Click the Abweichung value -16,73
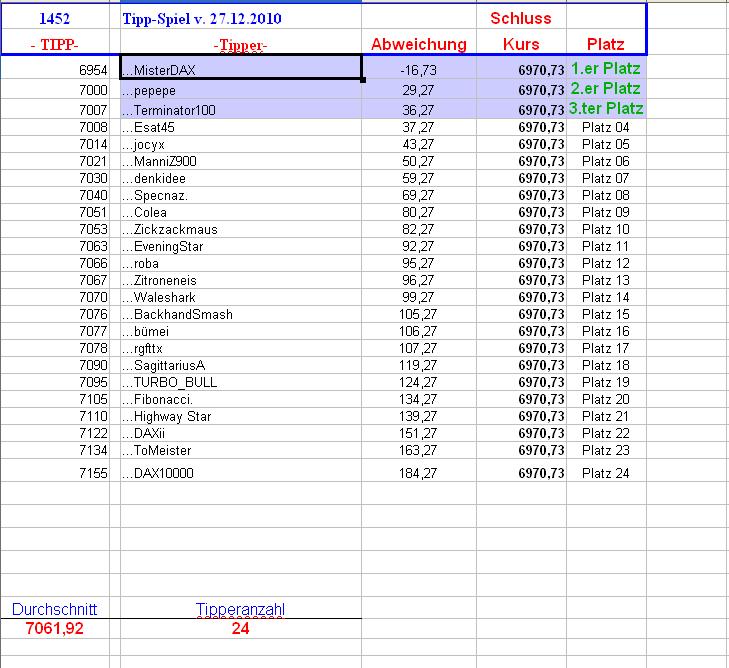729x668 pixels. coord(419,68)
